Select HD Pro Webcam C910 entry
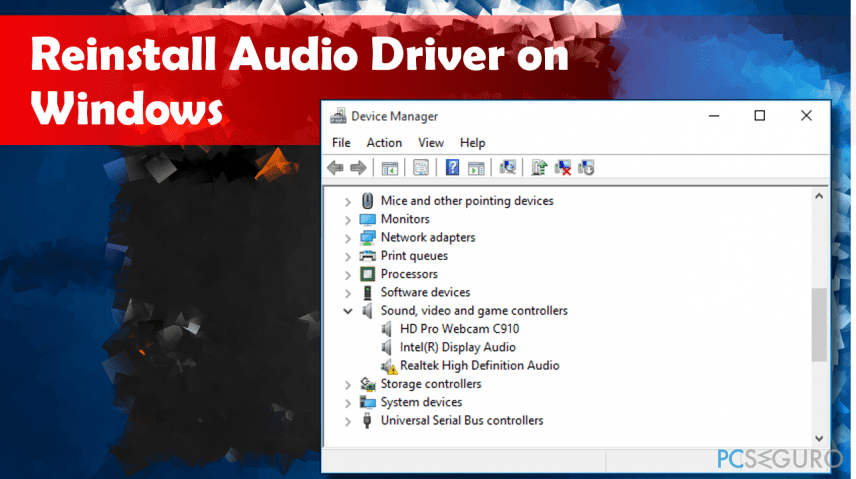Screen dimensions: 856x479 pos(459,329)
